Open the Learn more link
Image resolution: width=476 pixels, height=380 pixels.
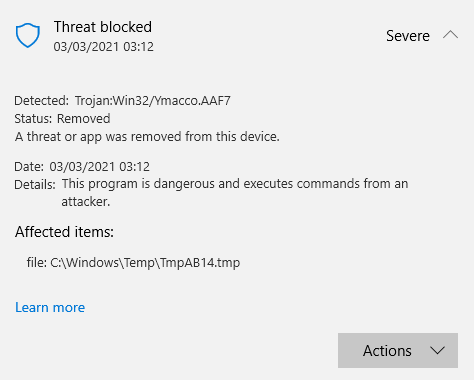pos(50,307)
